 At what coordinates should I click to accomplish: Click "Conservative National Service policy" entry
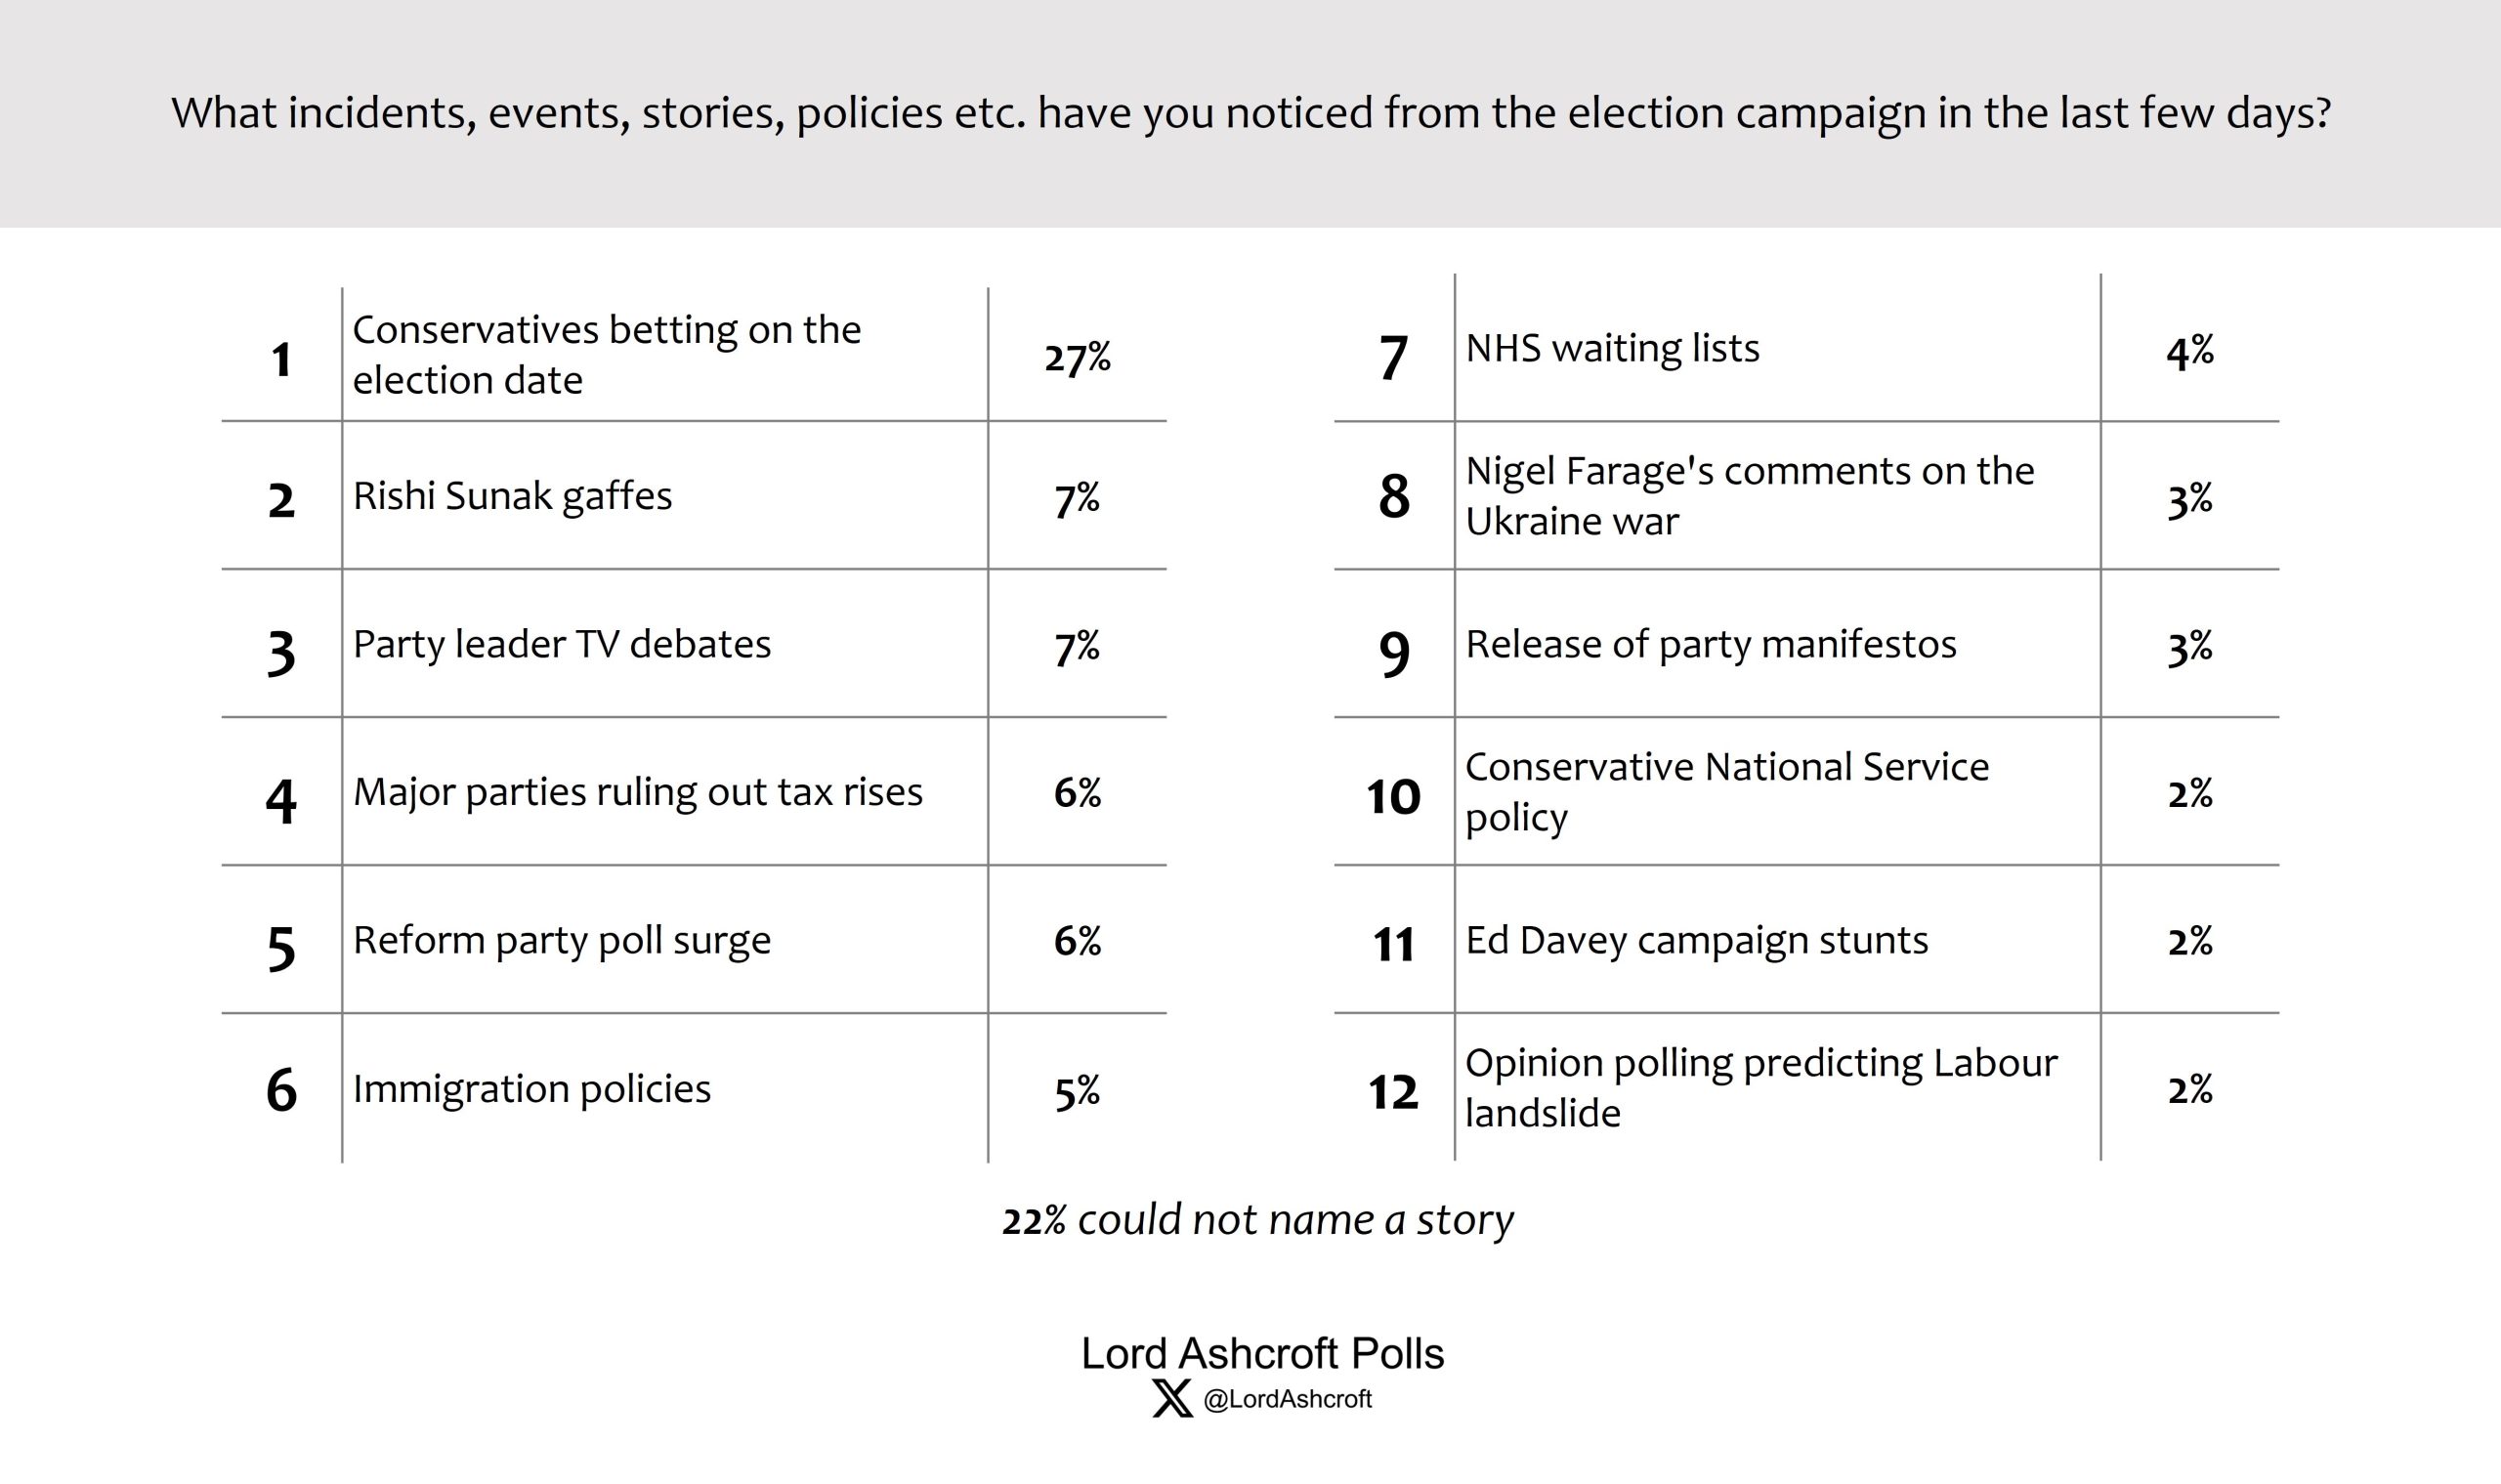point(1727,792)
